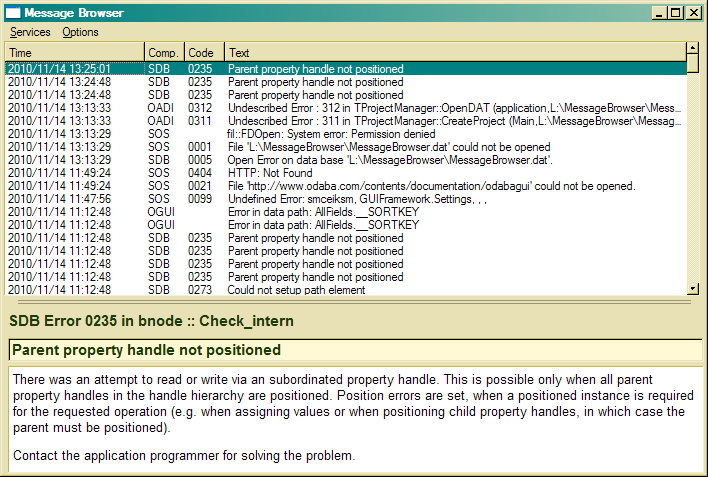708x477 pixels.
Task: Minimize the Message Browser window
Action: pyautogui.click(x=660, y=13)
